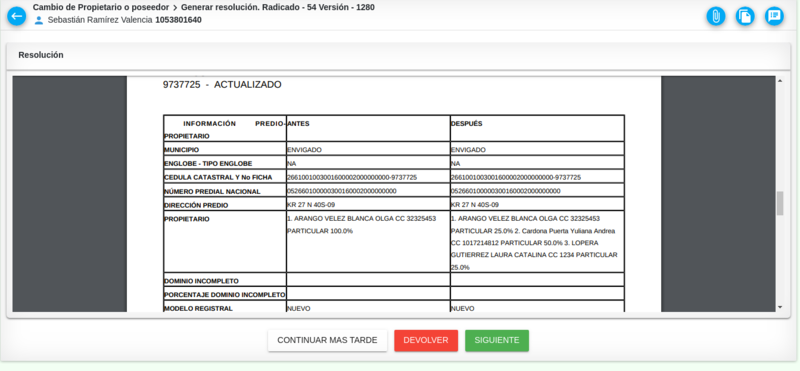Click 'NÚMERO PREDIAL NACIONAL' row label
The image size is (800, 371).
tap(212, 191)
